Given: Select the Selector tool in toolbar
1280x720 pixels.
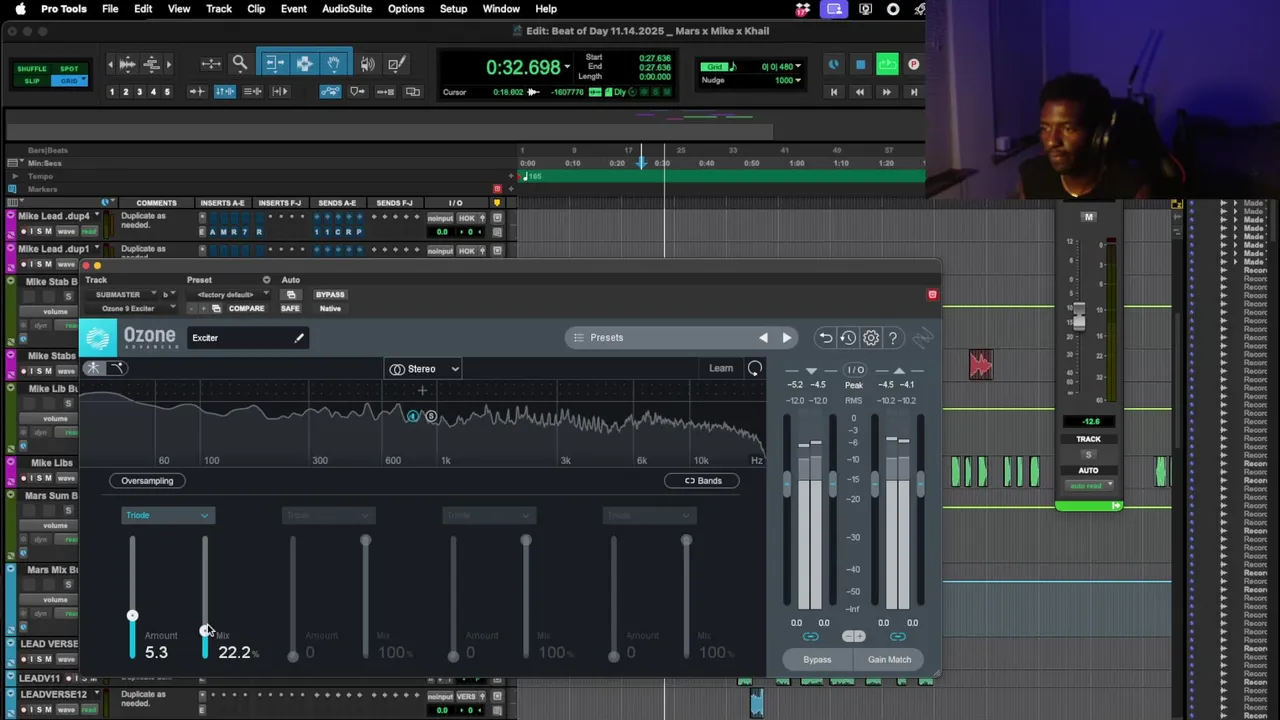Looking at the screenshot, I should (304, 64).
